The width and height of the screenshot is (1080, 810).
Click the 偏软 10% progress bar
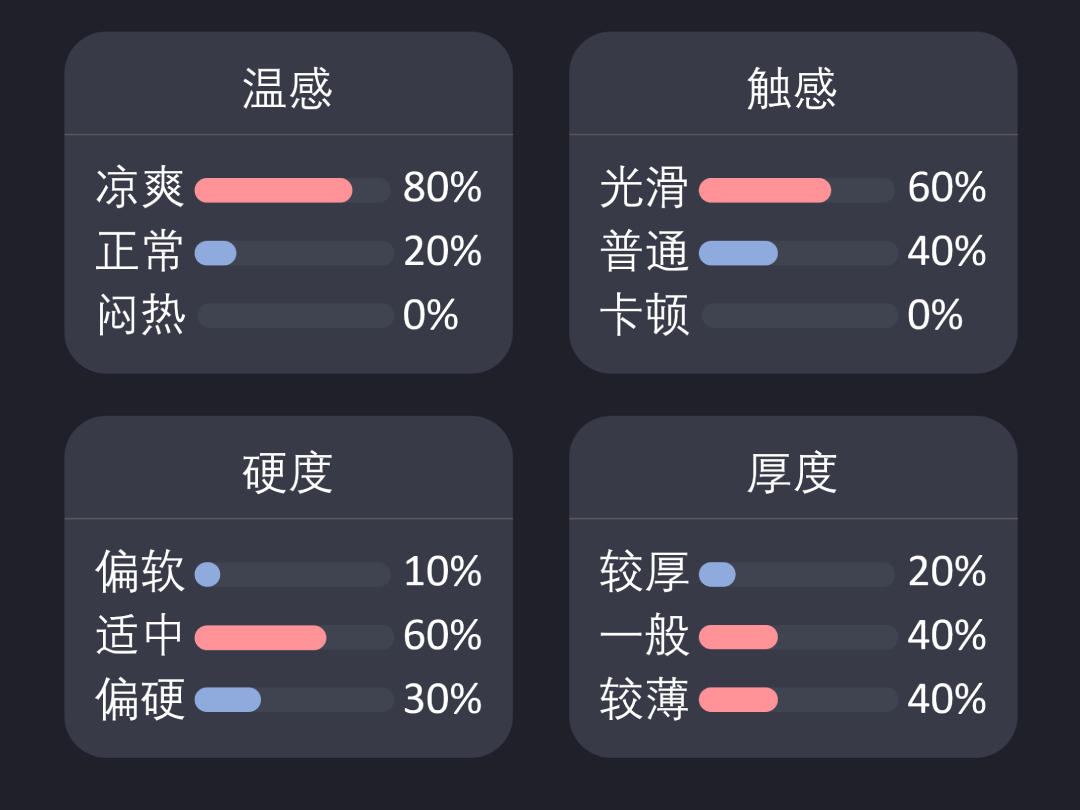(x=293, y=574)
